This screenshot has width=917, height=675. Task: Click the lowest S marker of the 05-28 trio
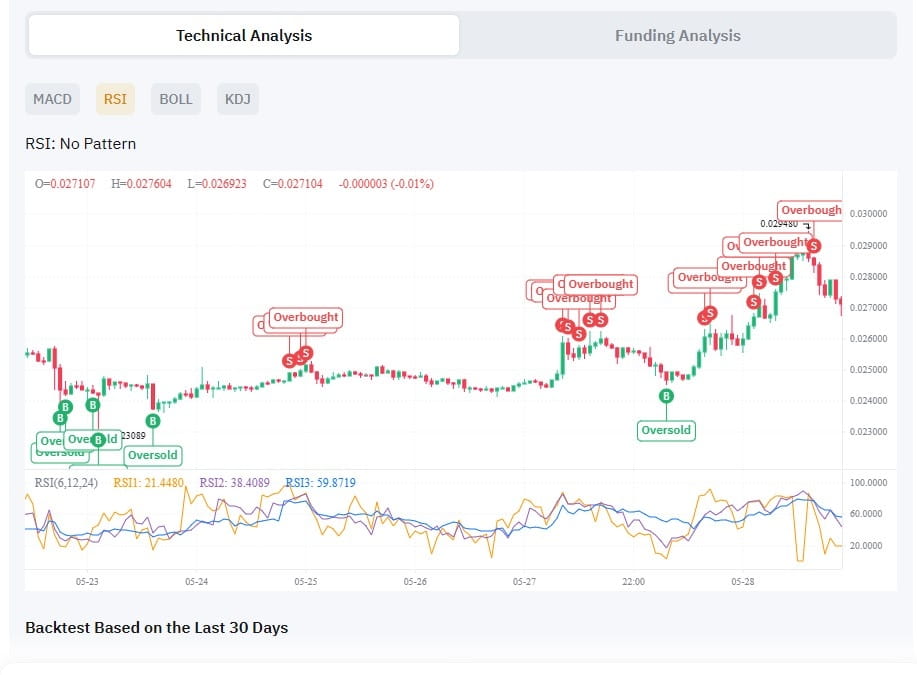pyautogui.click(x=753, y=301)
